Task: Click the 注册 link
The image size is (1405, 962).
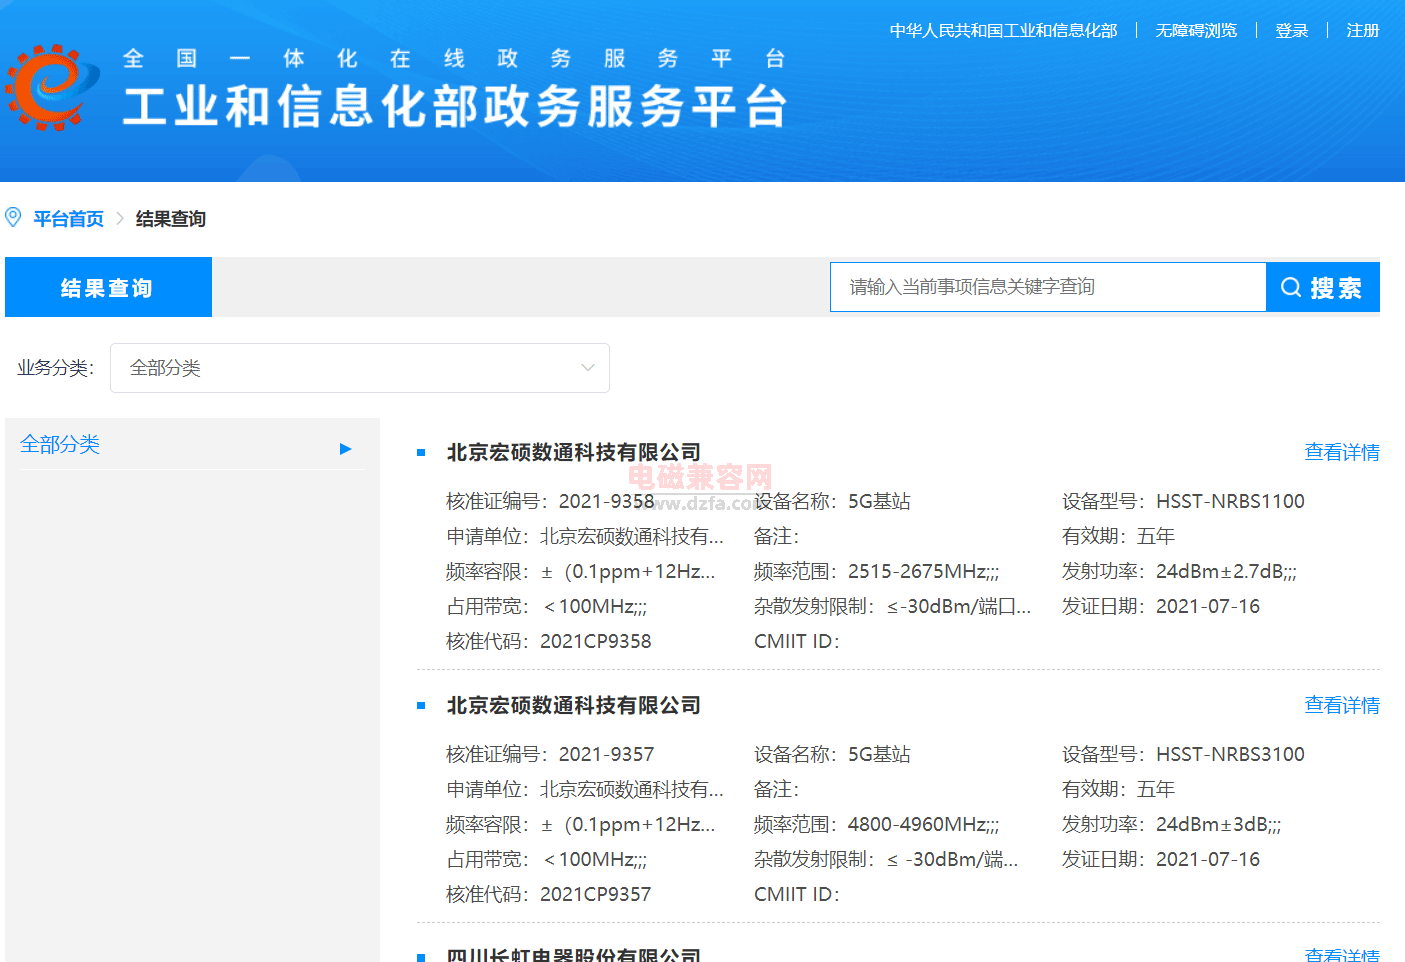Action: pos(1363,31)
